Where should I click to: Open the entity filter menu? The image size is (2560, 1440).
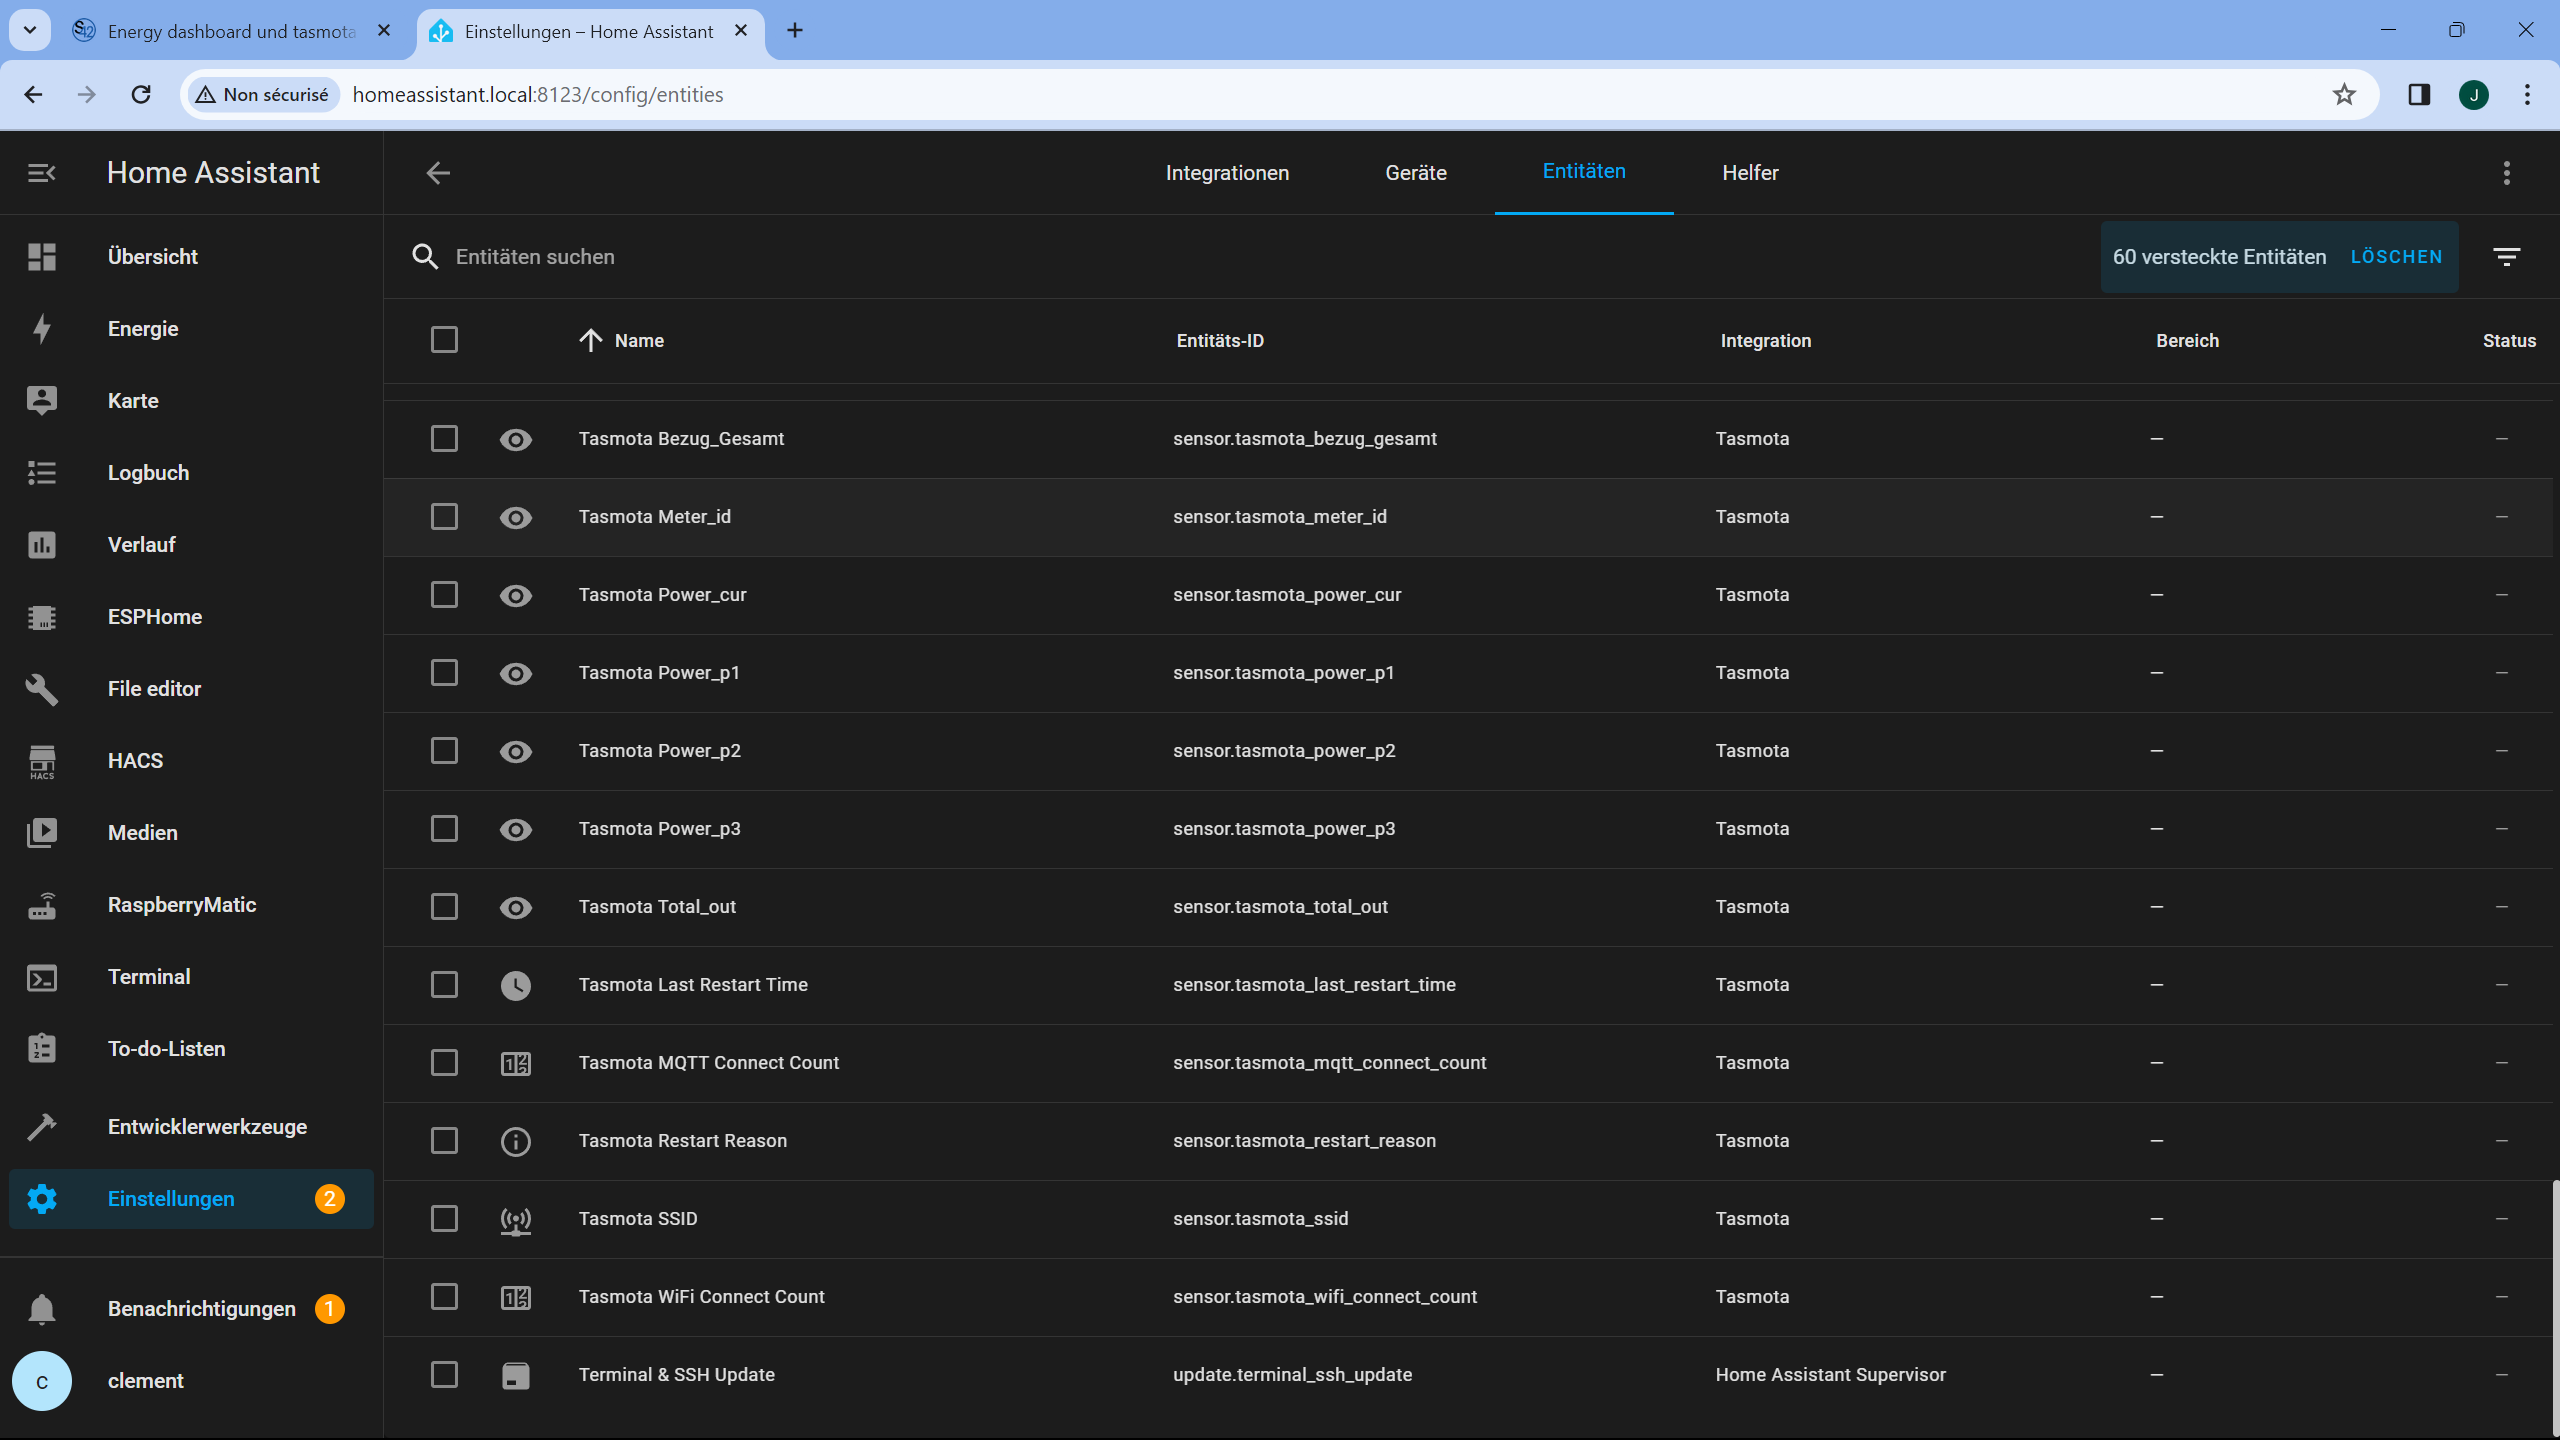click(2506, 257)
